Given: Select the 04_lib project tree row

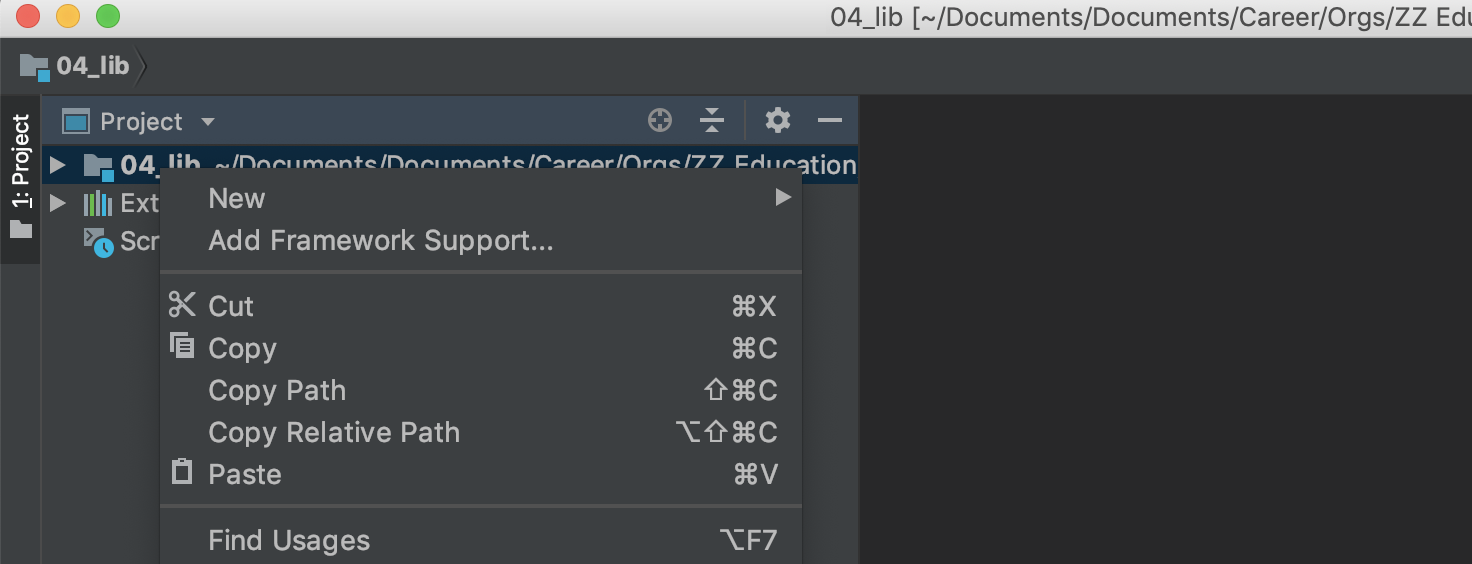Looking at the screenshot, I should (449, 165).
